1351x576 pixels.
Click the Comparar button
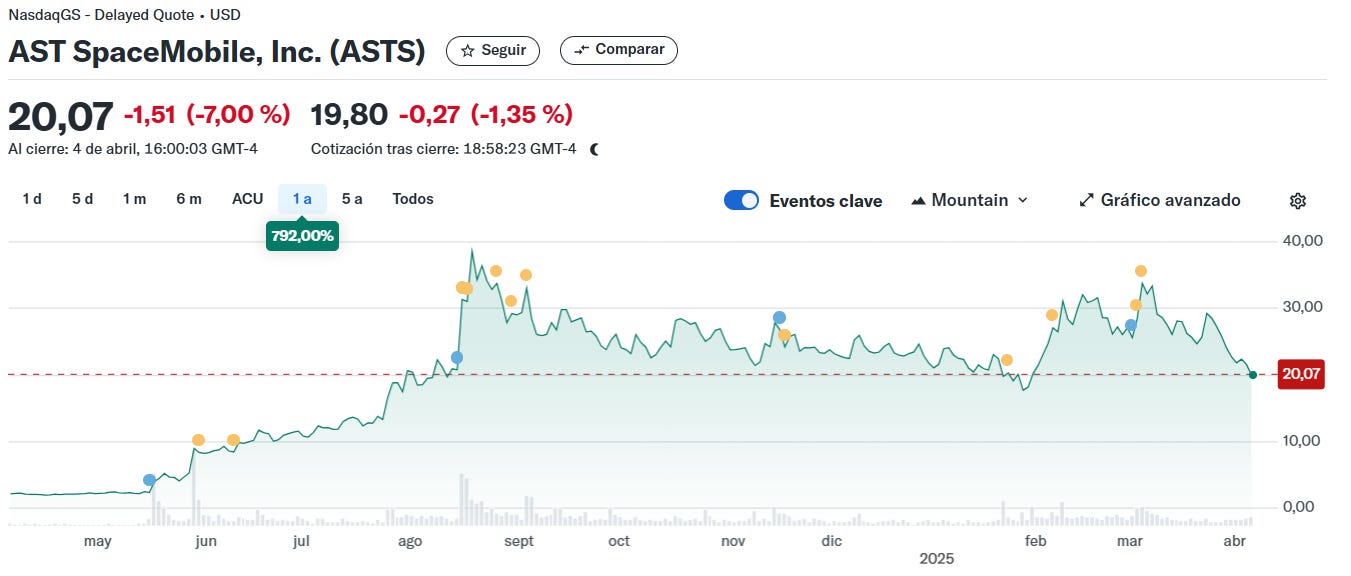coord(619,50)
